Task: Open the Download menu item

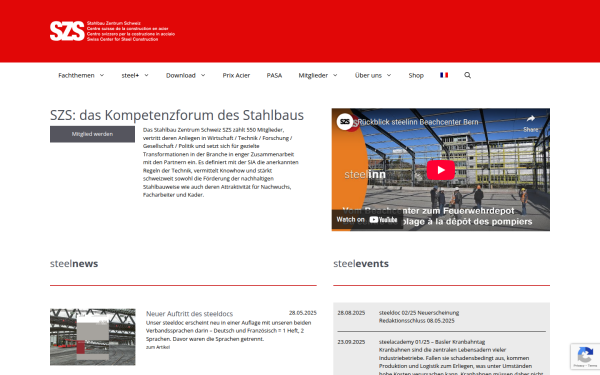Action: pos(181,75)
